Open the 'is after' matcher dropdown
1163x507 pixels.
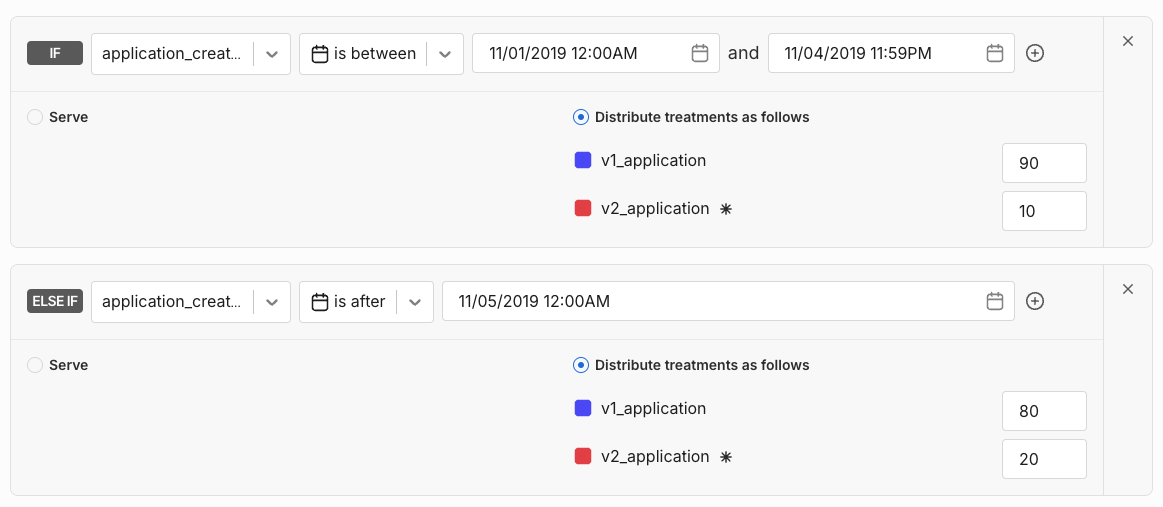click(415, 302)
